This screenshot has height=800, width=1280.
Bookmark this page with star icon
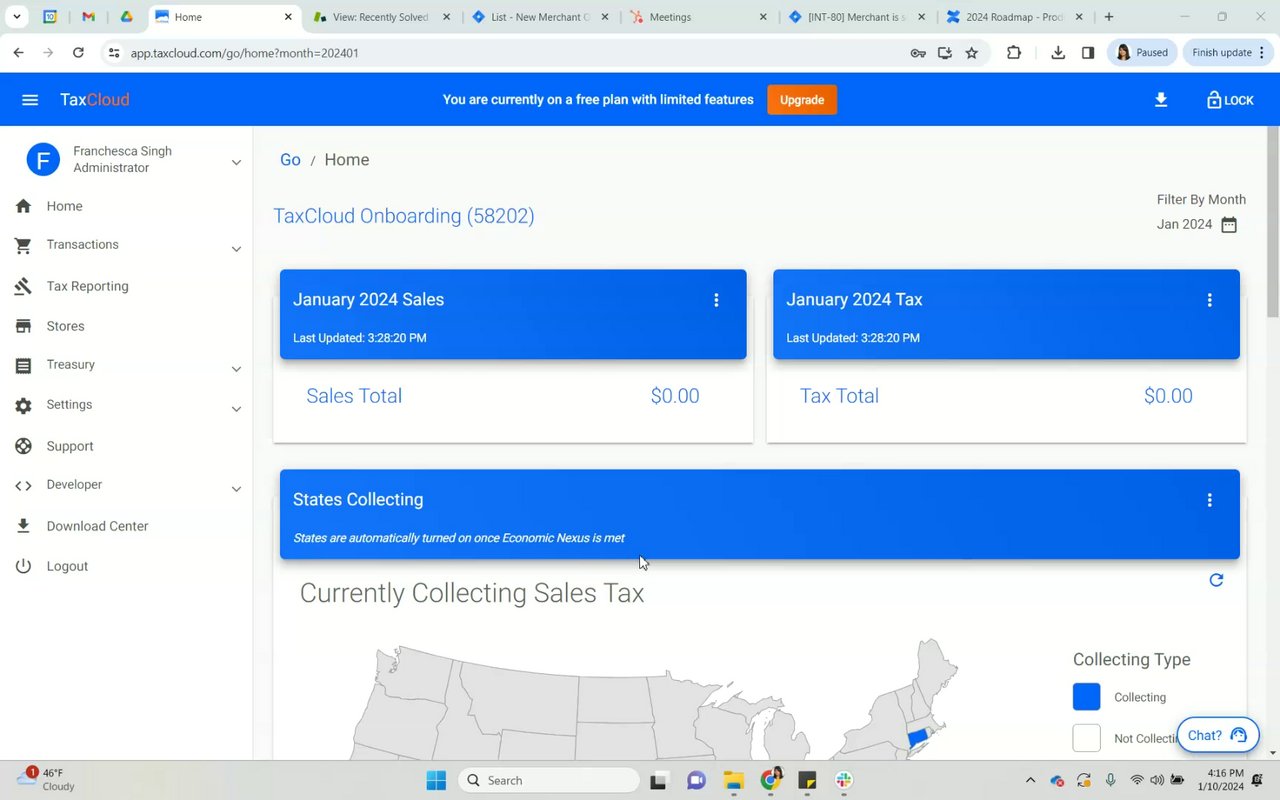972,53
